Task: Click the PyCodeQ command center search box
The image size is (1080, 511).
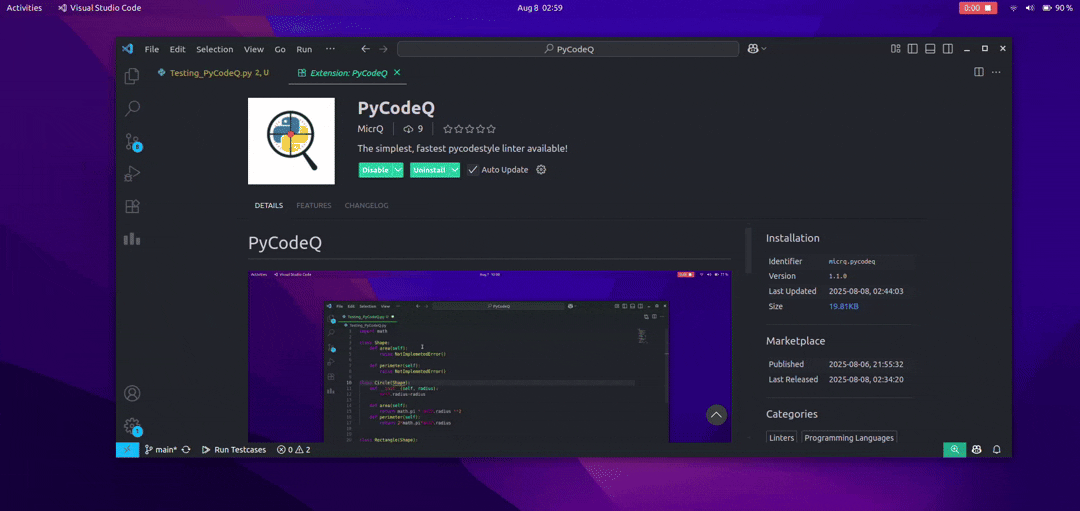Action: [x=568, y=49]
